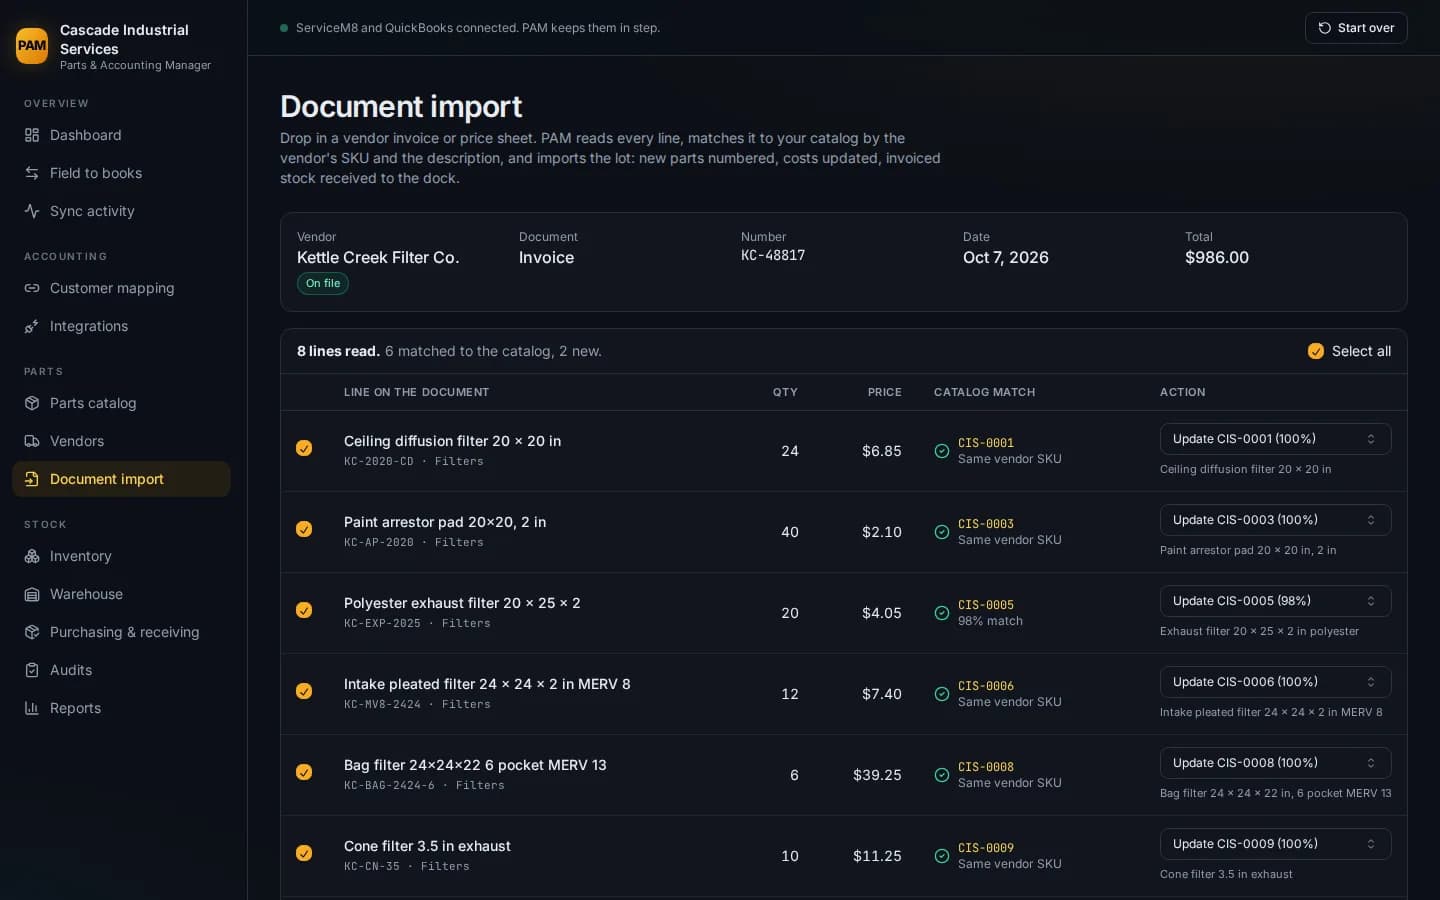The height and width of the screenshot is (900, 1440).
Task: Uncheck the Polyester exhaust filter line
Action: click(x=304, y=610)
